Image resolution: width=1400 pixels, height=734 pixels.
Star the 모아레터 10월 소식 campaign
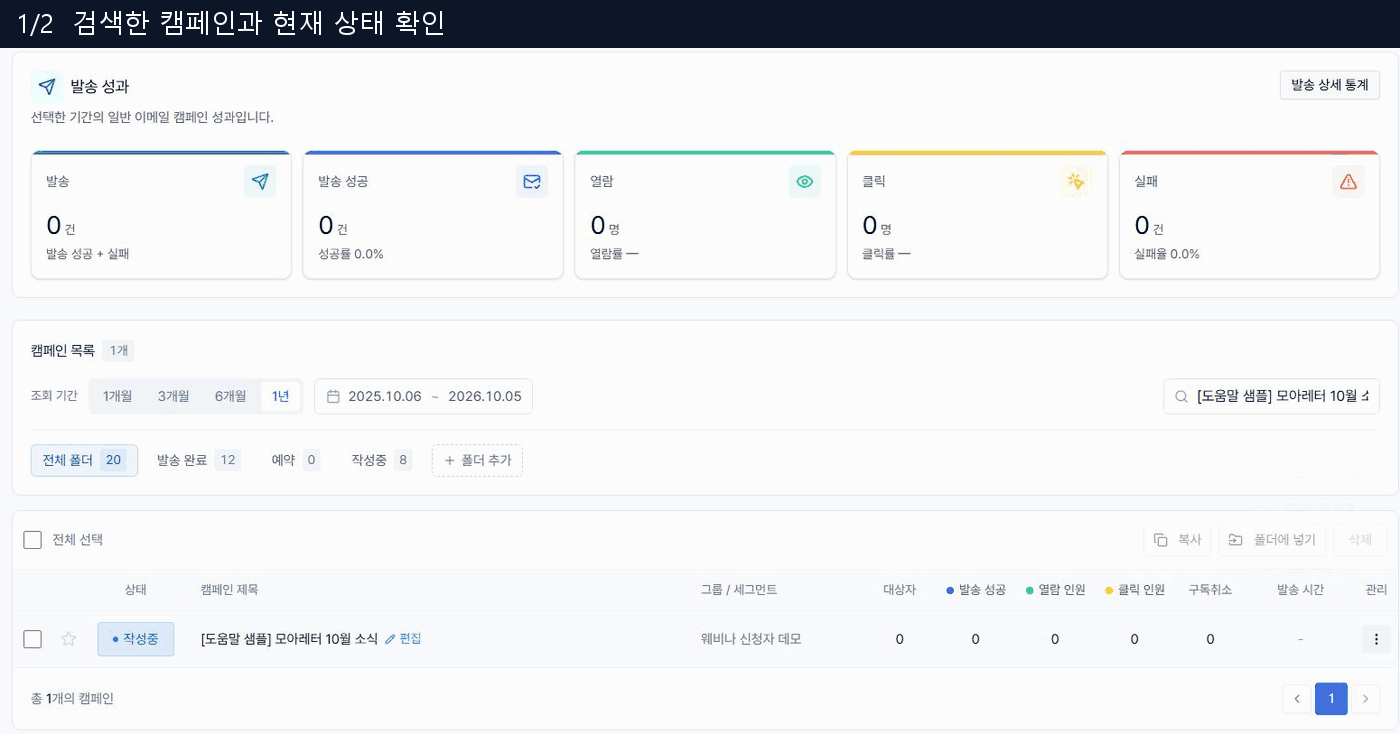[69, 639]
